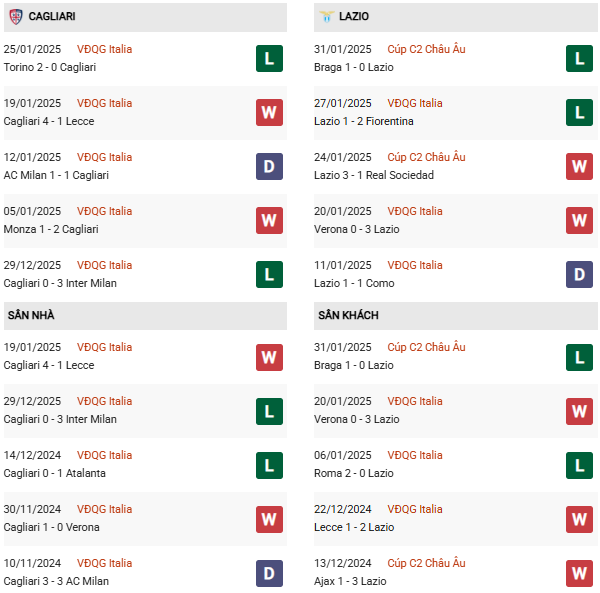The height and width of the screenshot is (593, 600).
Task: Click the W badge for Monza 1-2 Cagliari
Action: click(x=269, y=220)
